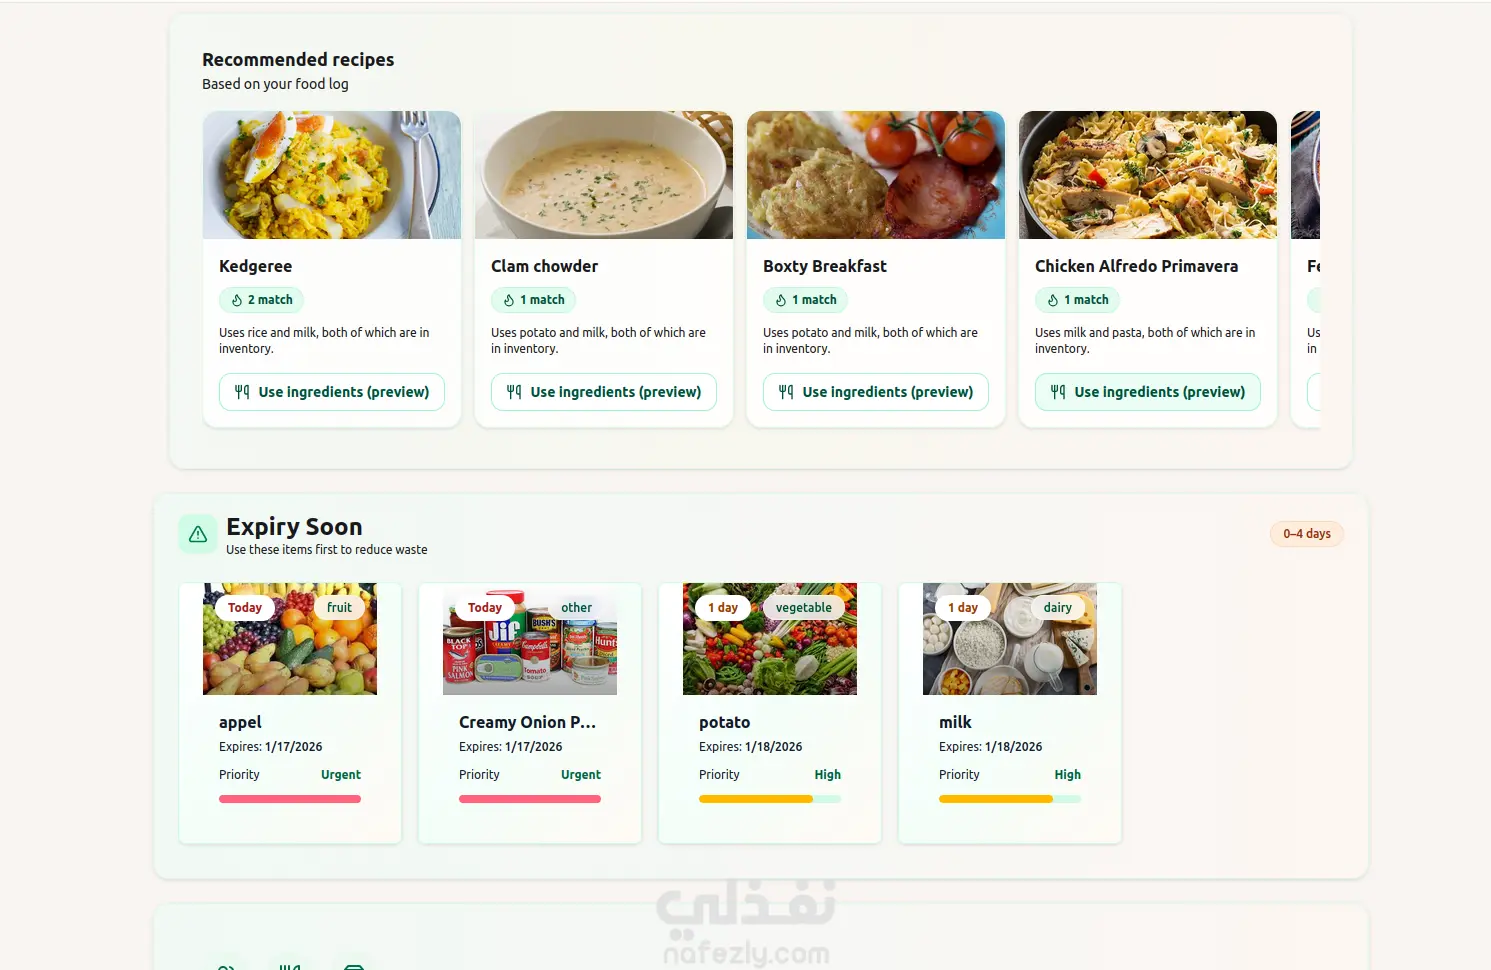Click the utensils icon in Kedgeree's ingredients button
The height and width of the screenshot is (970, 1491).
(242, 392)
